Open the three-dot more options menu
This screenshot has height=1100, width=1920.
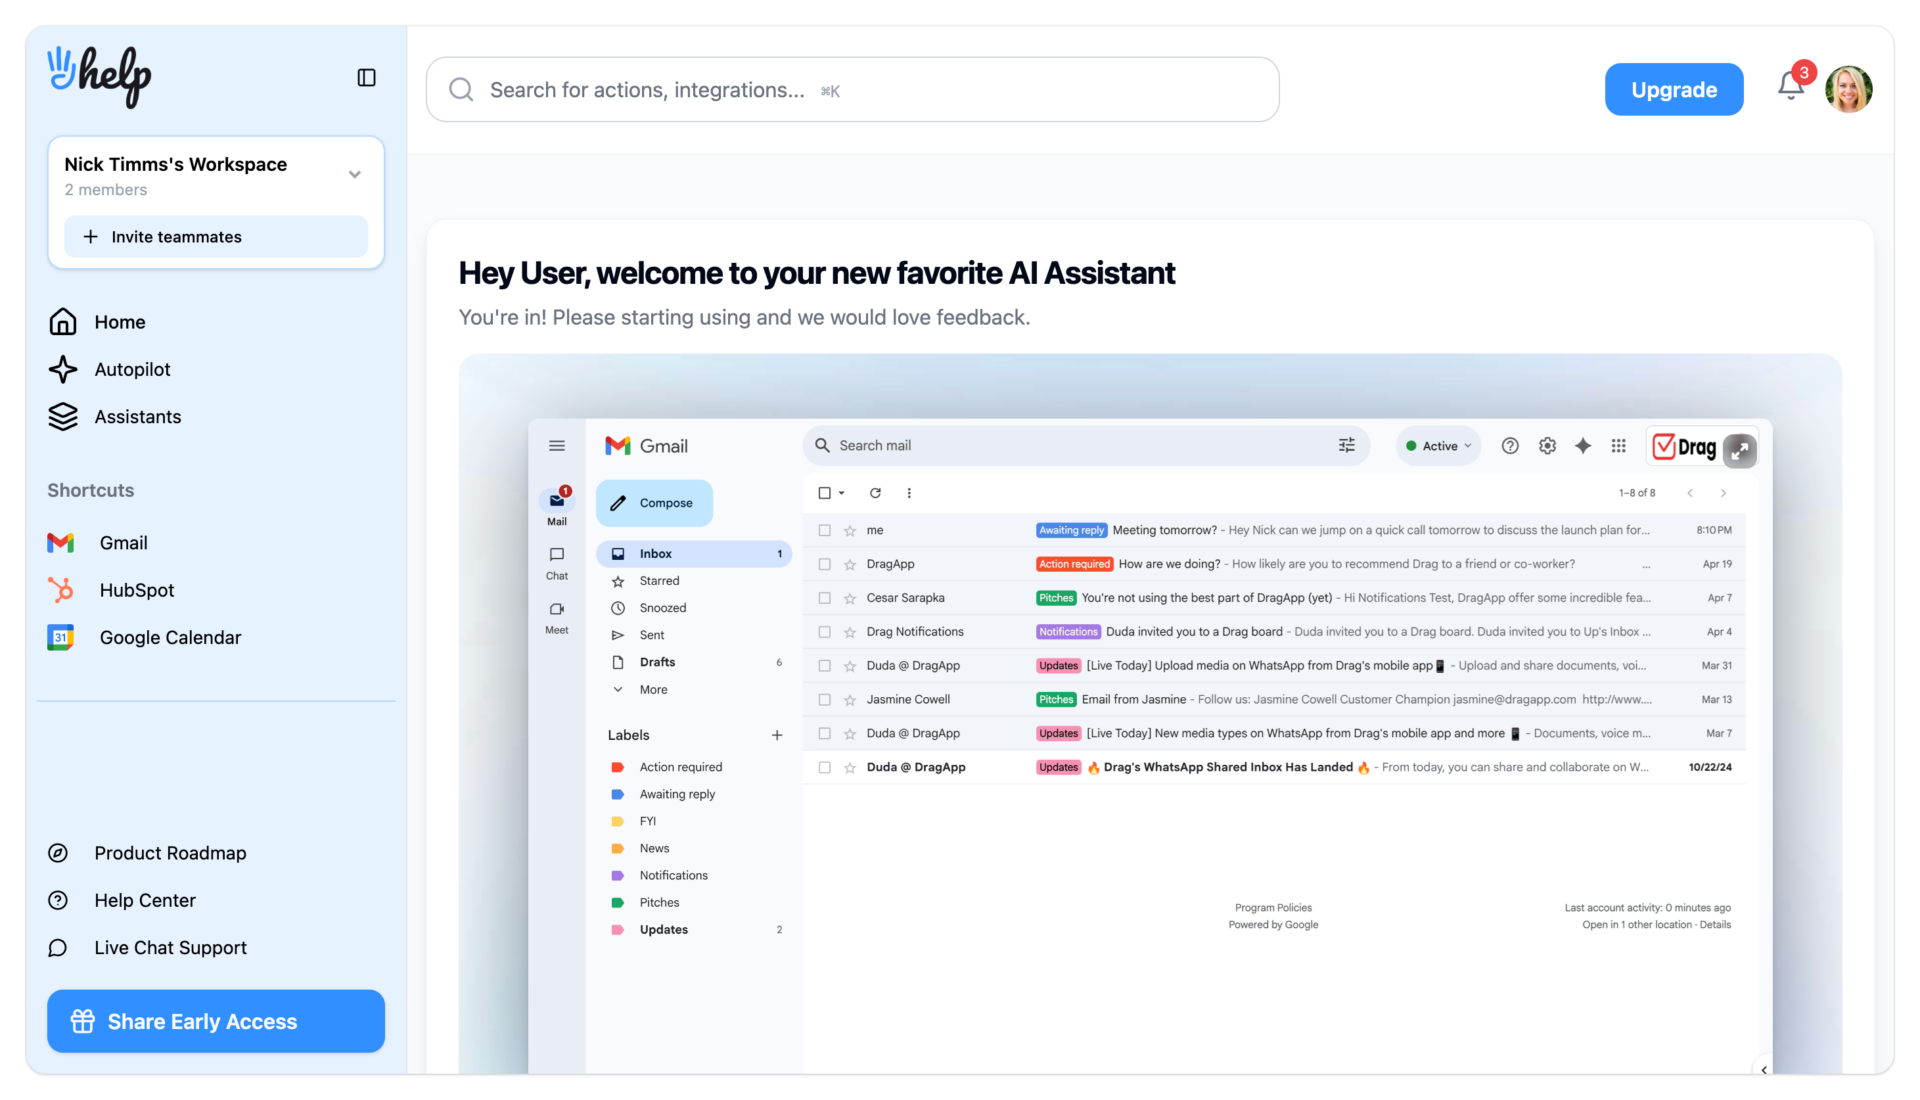pyautogui.click(x=908, y=493)
